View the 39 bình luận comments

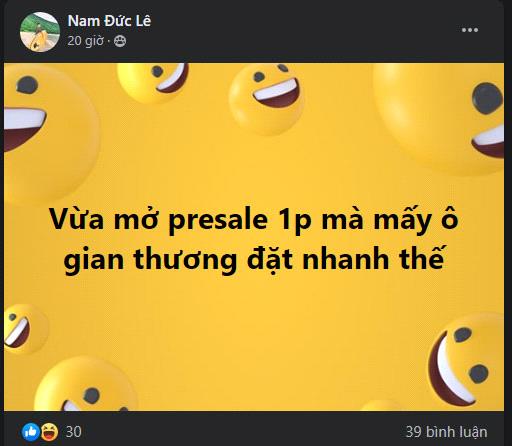(446, 432)
